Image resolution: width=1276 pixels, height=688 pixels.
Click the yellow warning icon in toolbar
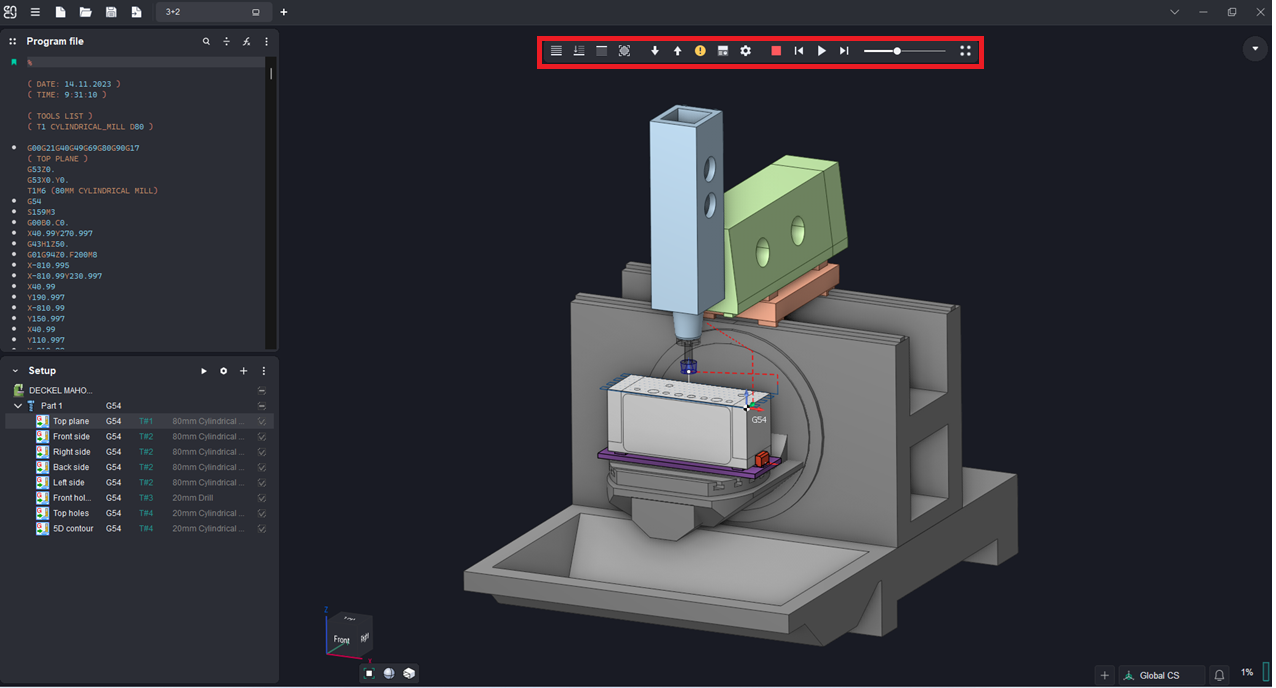point(700,51)
